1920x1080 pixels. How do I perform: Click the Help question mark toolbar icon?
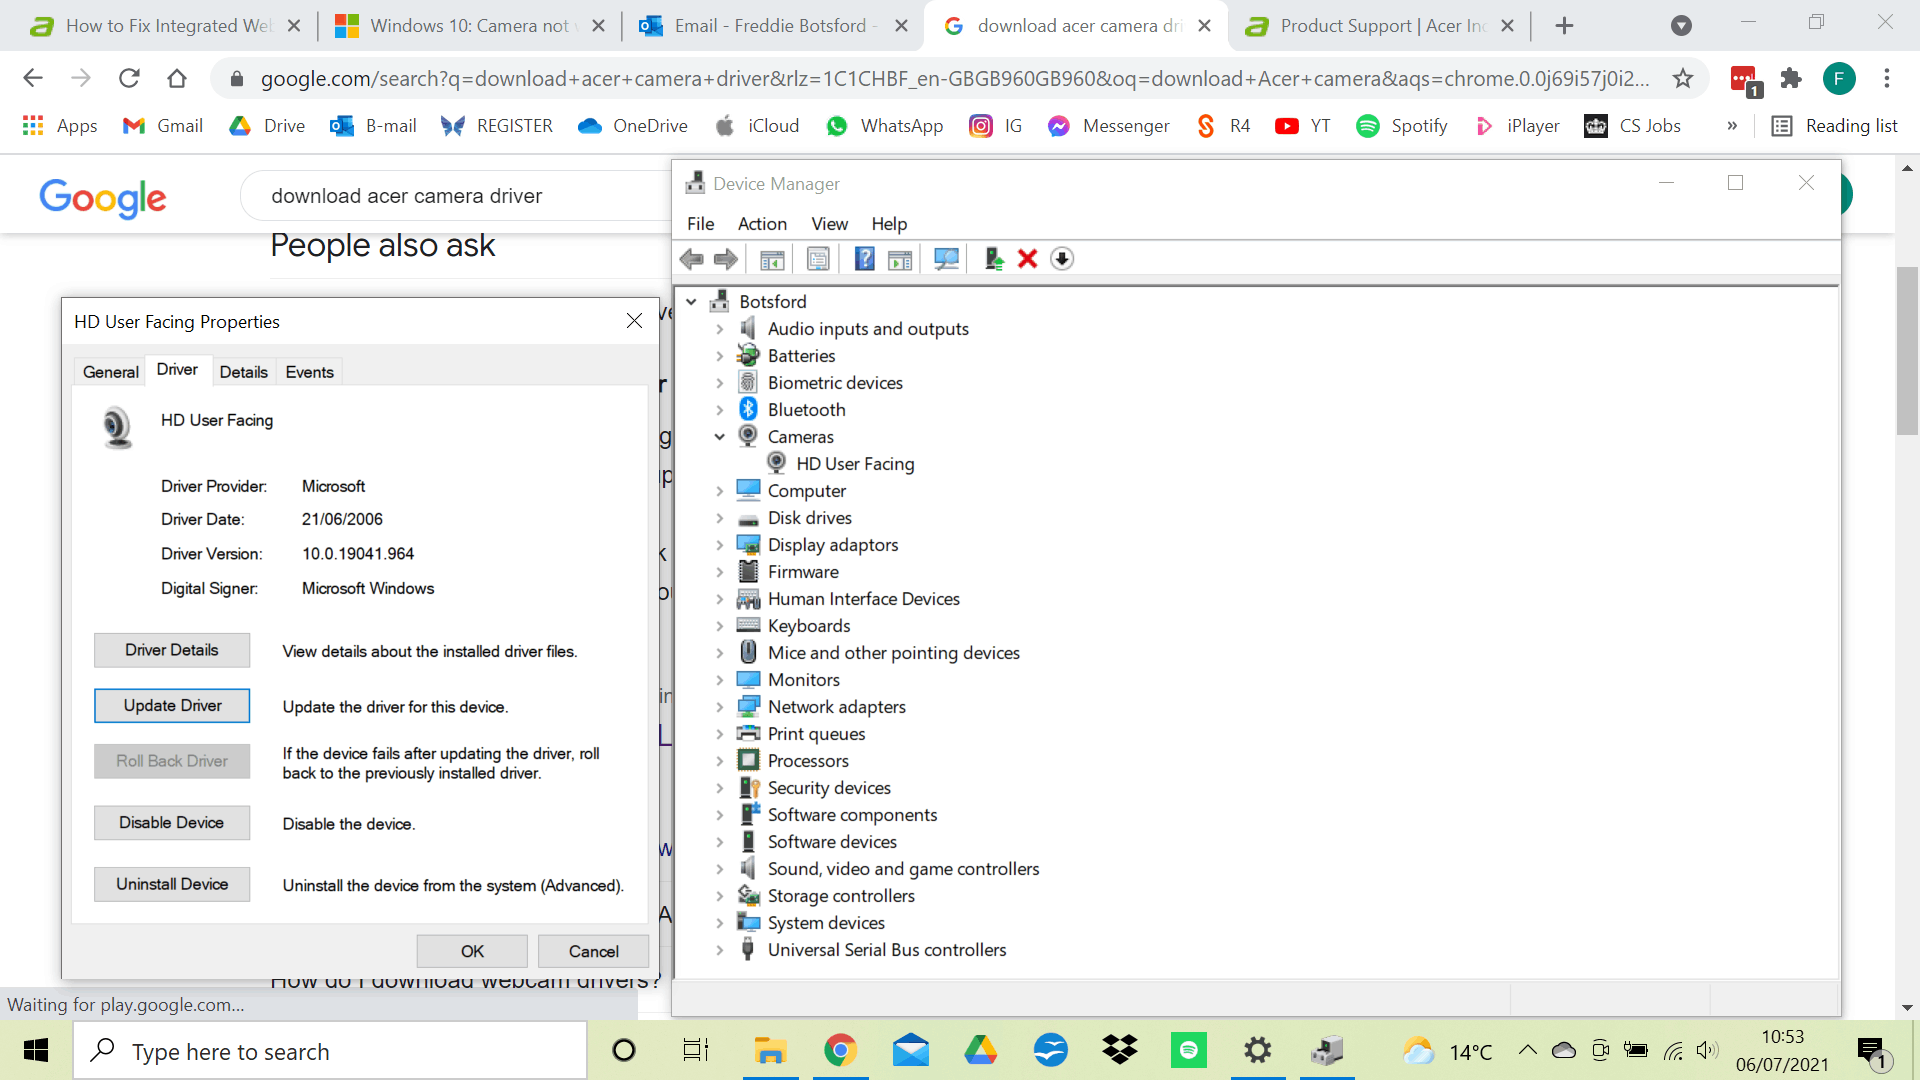pyautogui.click(x=864, y=259)
